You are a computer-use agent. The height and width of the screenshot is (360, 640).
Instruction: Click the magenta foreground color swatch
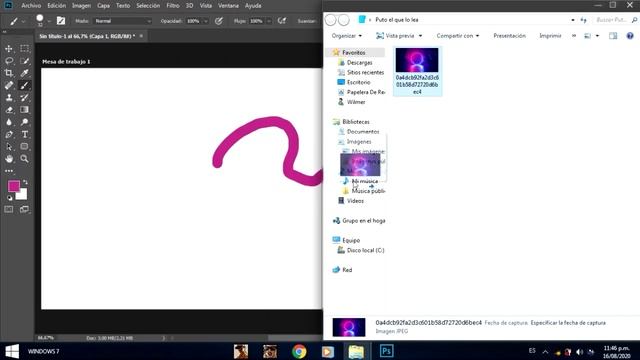coord(13,186)
